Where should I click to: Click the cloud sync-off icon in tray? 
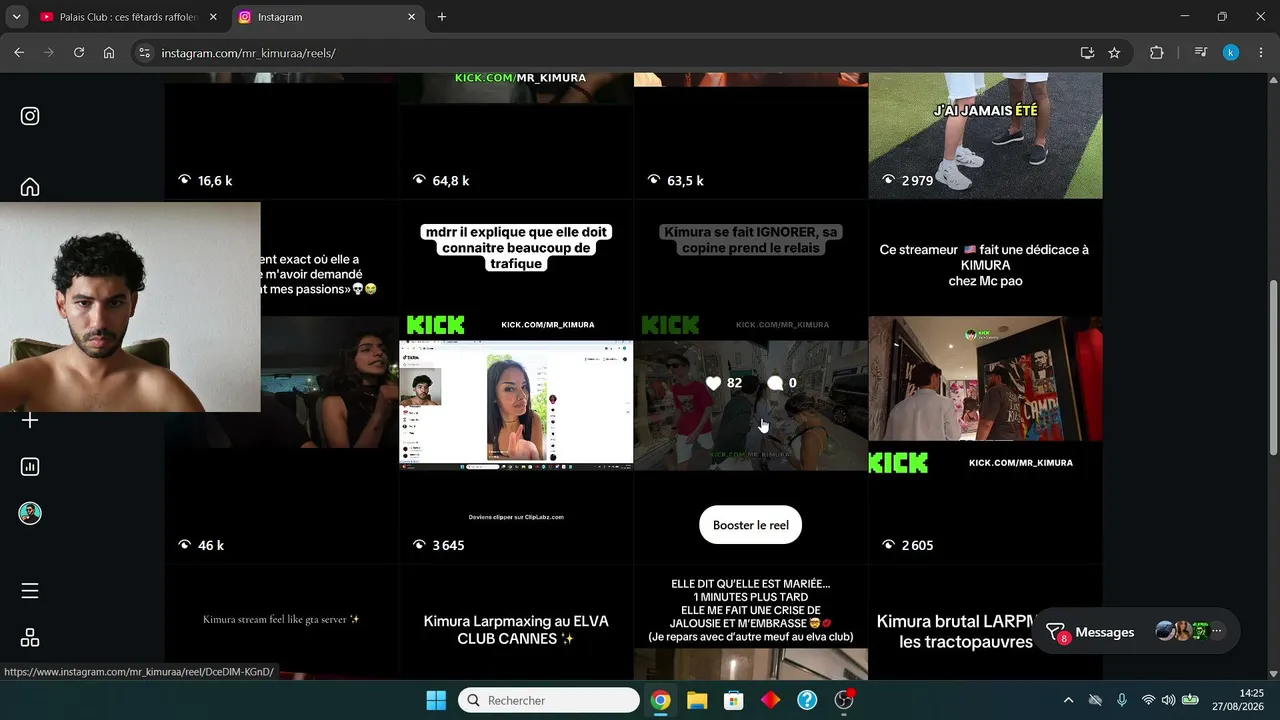click(1095, 700)
